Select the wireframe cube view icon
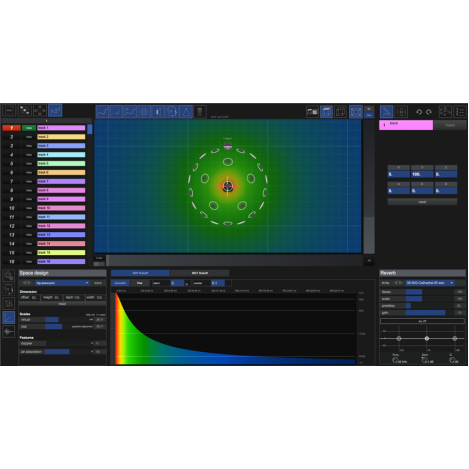 (x=340, y=112)
